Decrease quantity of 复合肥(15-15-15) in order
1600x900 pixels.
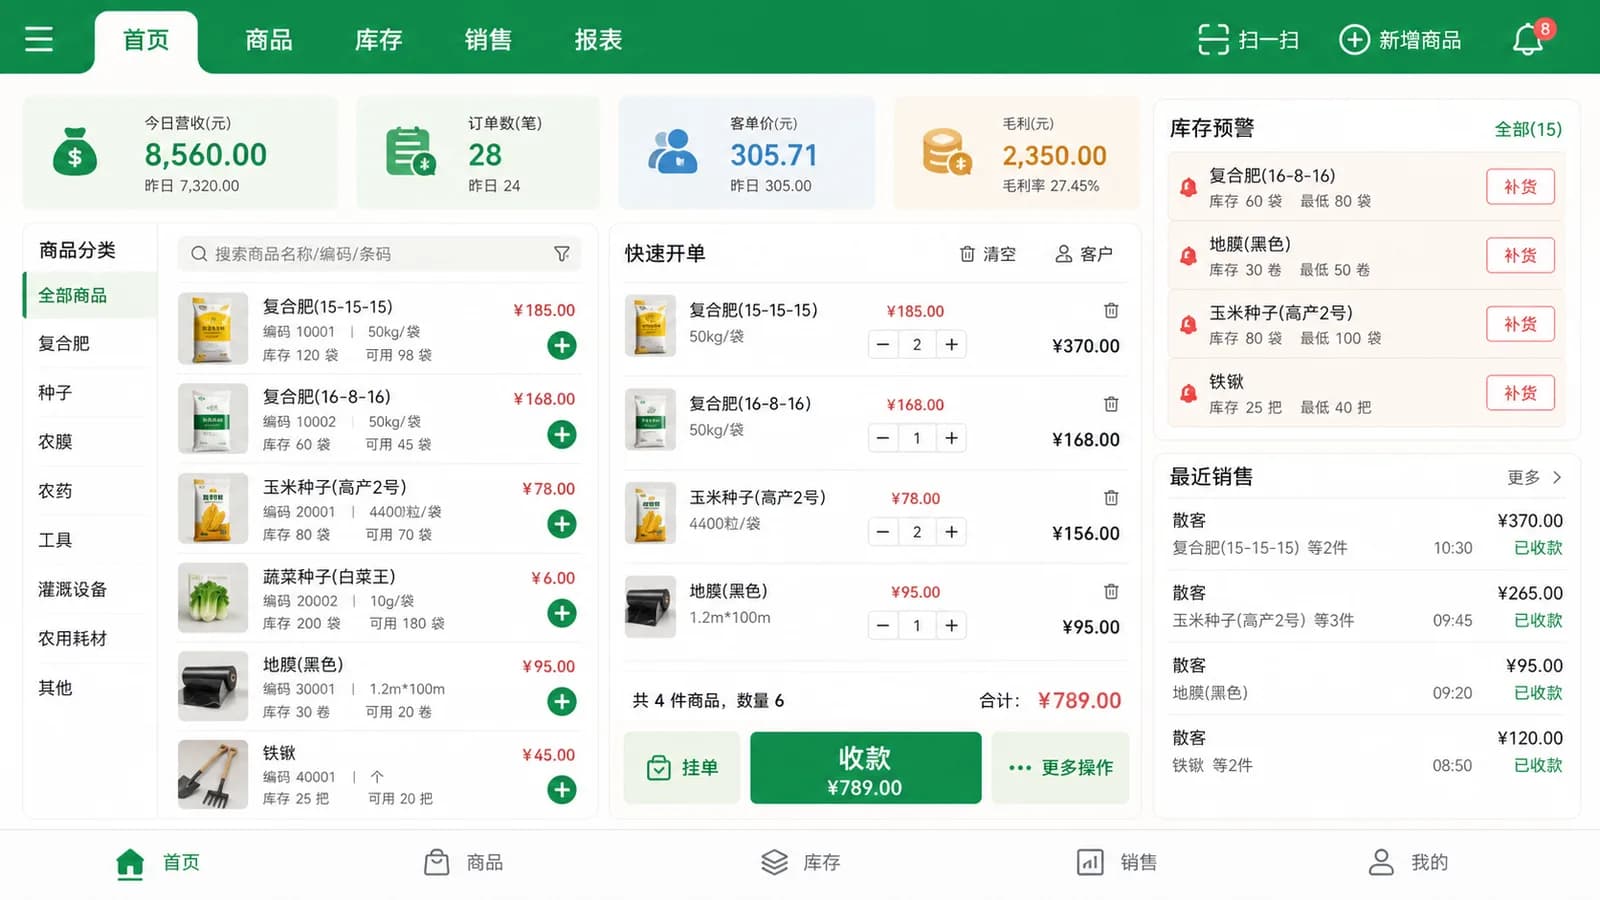pos(883,345)
